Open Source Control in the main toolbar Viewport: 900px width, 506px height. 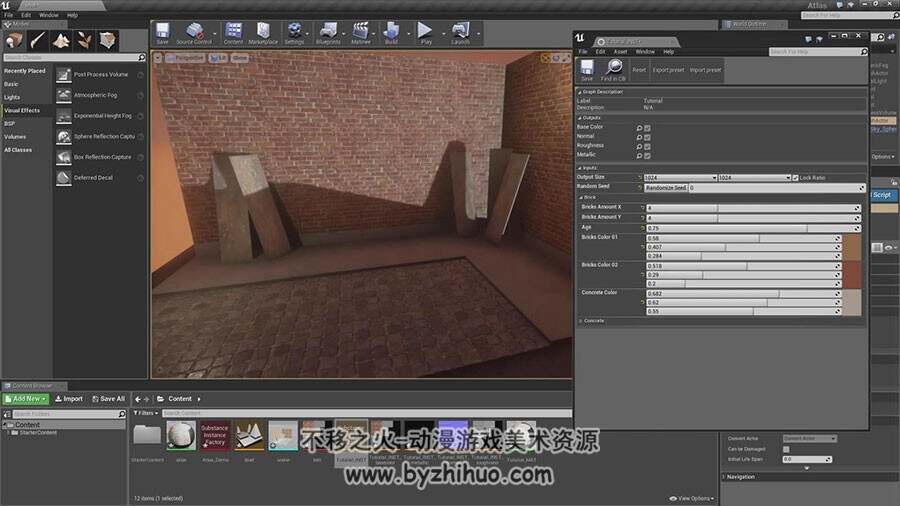pos(194,33)
